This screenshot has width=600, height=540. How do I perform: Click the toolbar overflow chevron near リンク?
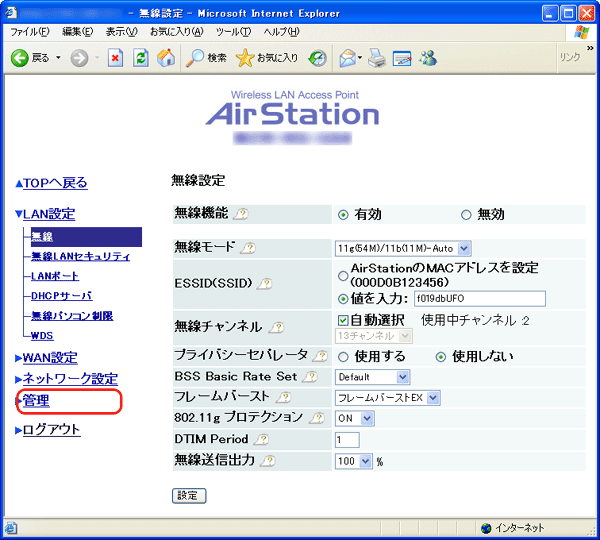[x=590, y=48]
